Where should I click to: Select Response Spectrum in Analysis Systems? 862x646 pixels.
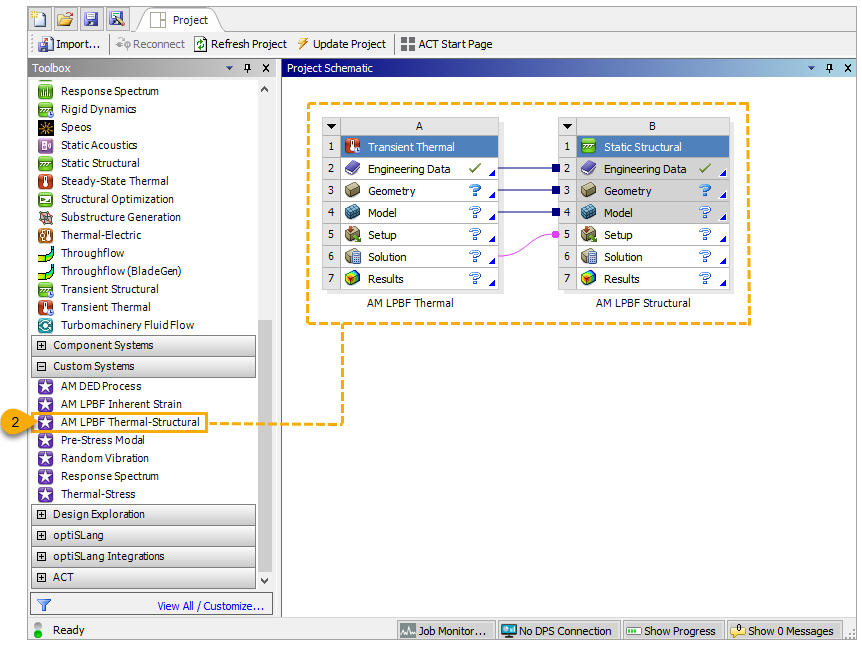click(x=99, y=91)
